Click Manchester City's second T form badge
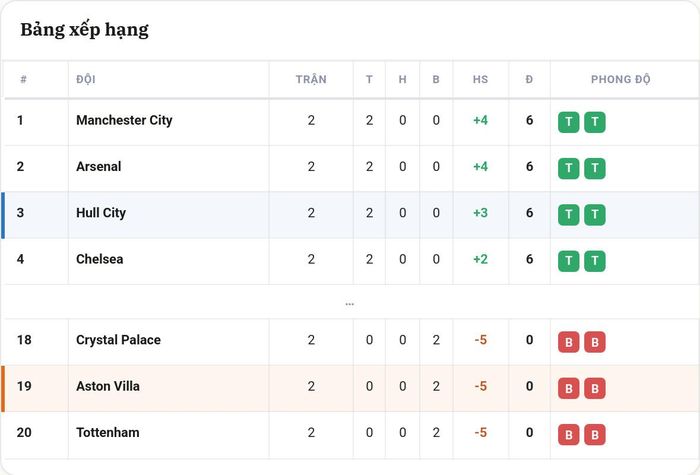The width and height of the screenshot is (700, 475). [595, 122]
